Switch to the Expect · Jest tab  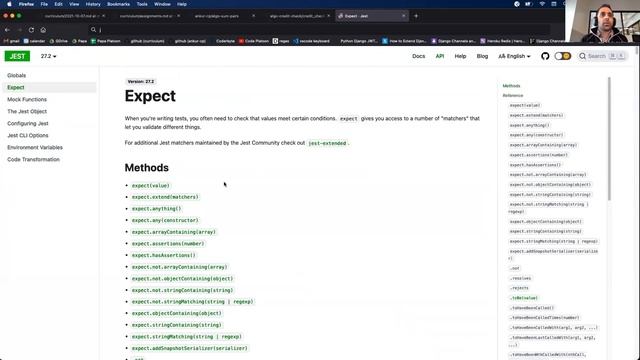click(371, 16)
